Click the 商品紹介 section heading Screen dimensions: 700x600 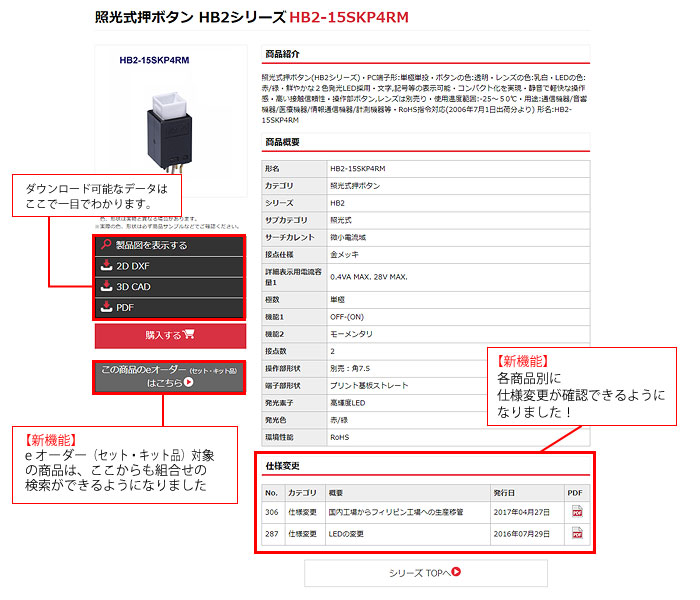[x=282, y=54]
